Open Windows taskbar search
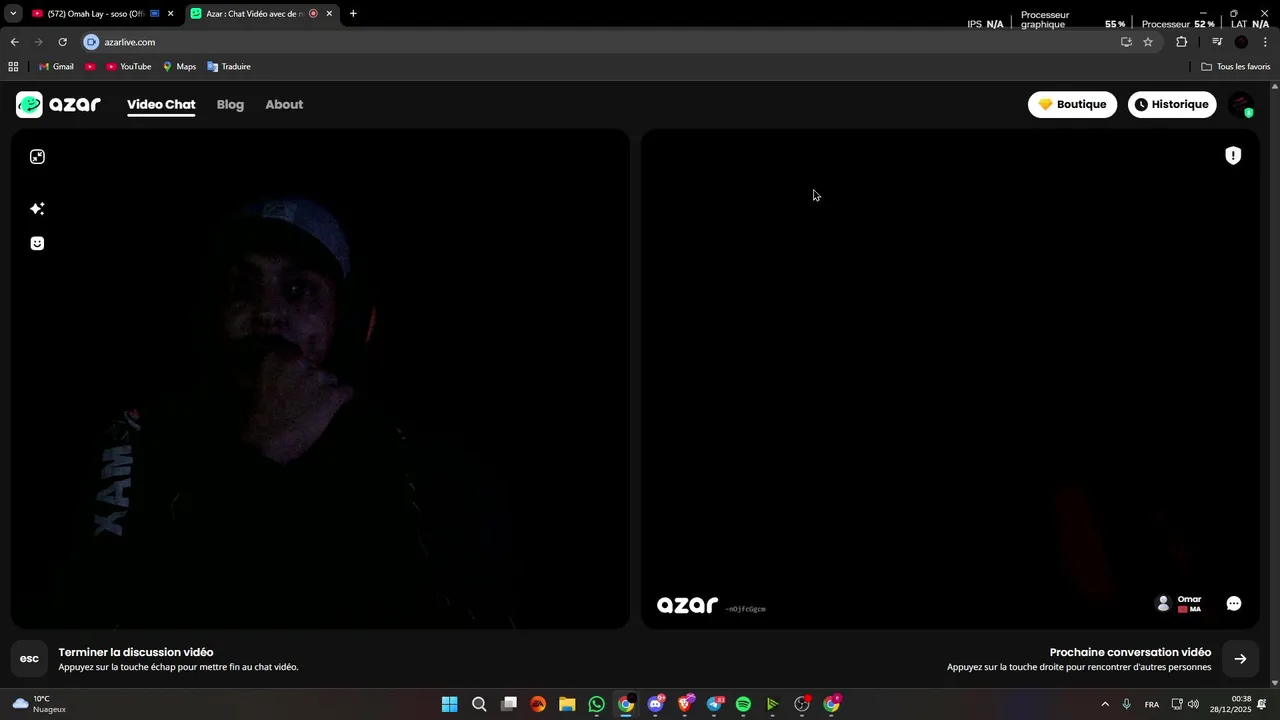This screenshot has height=720, width=1280. pyautogui.click(x=479, y=704)
